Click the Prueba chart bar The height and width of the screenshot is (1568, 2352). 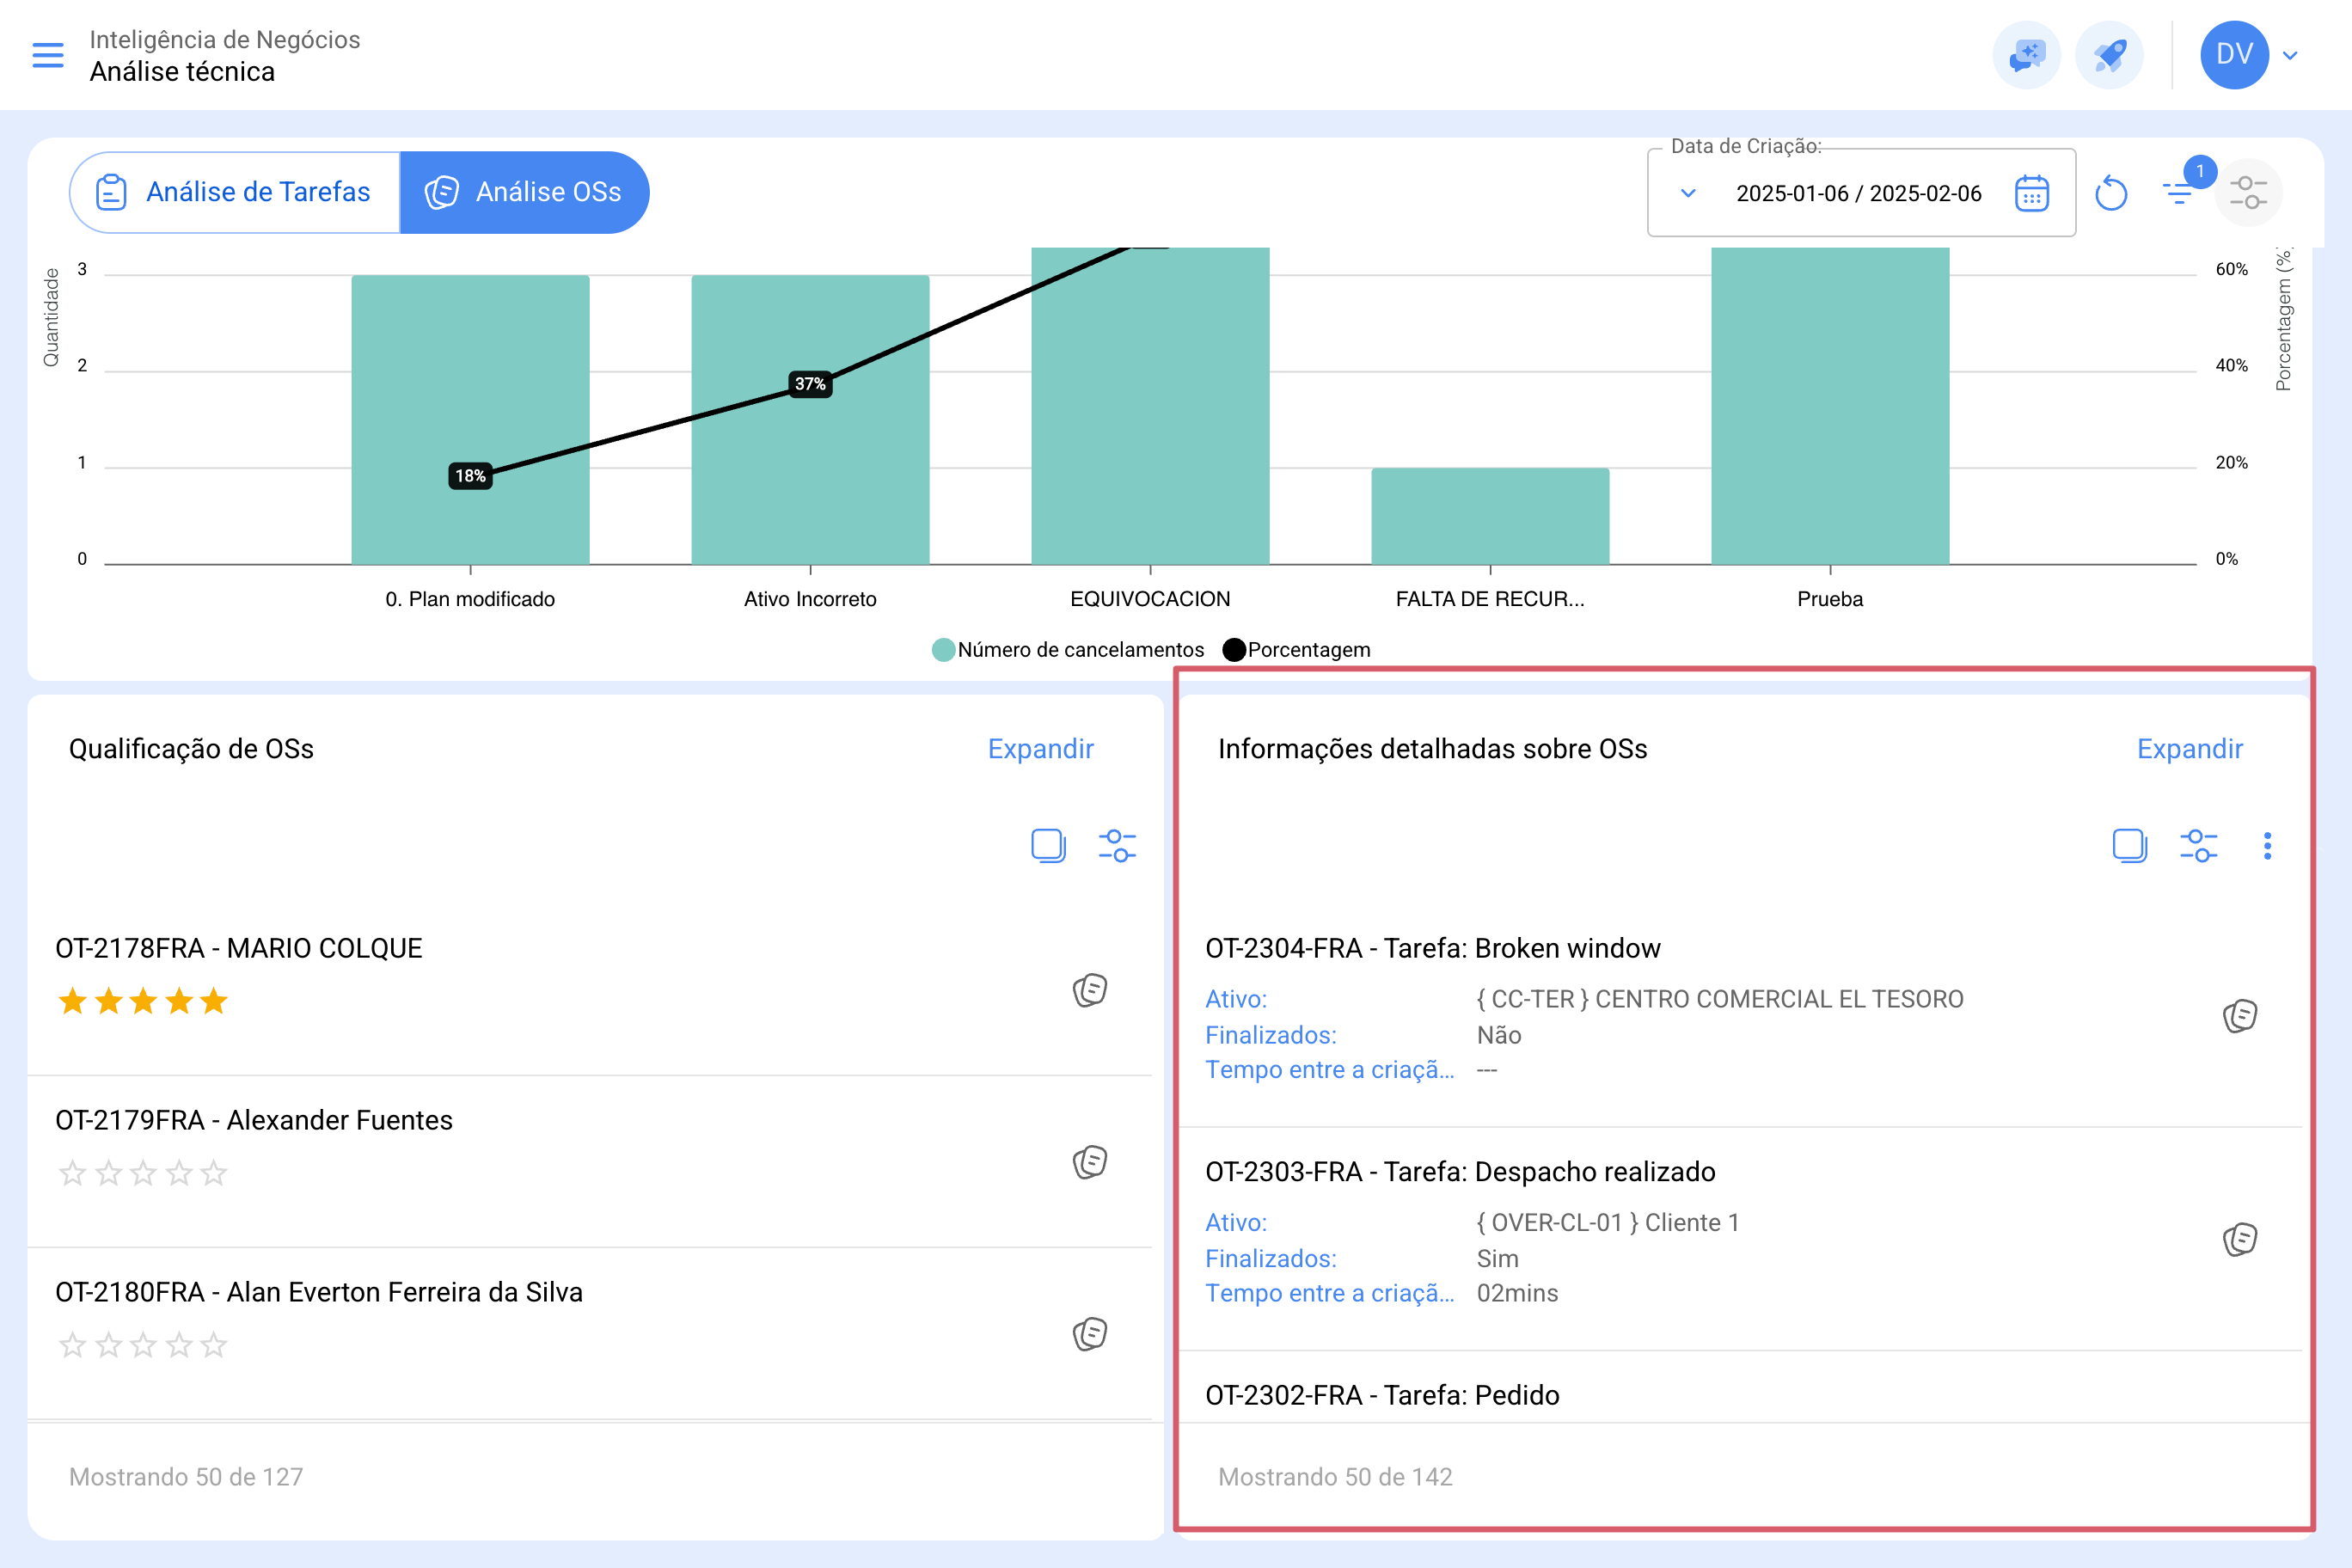pyautogui.click(x=1830, y=406)
